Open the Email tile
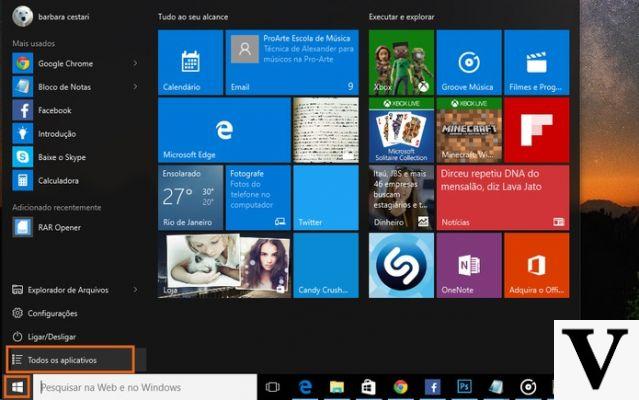This screenshot has height=400, width=639. tap(292, 62)
